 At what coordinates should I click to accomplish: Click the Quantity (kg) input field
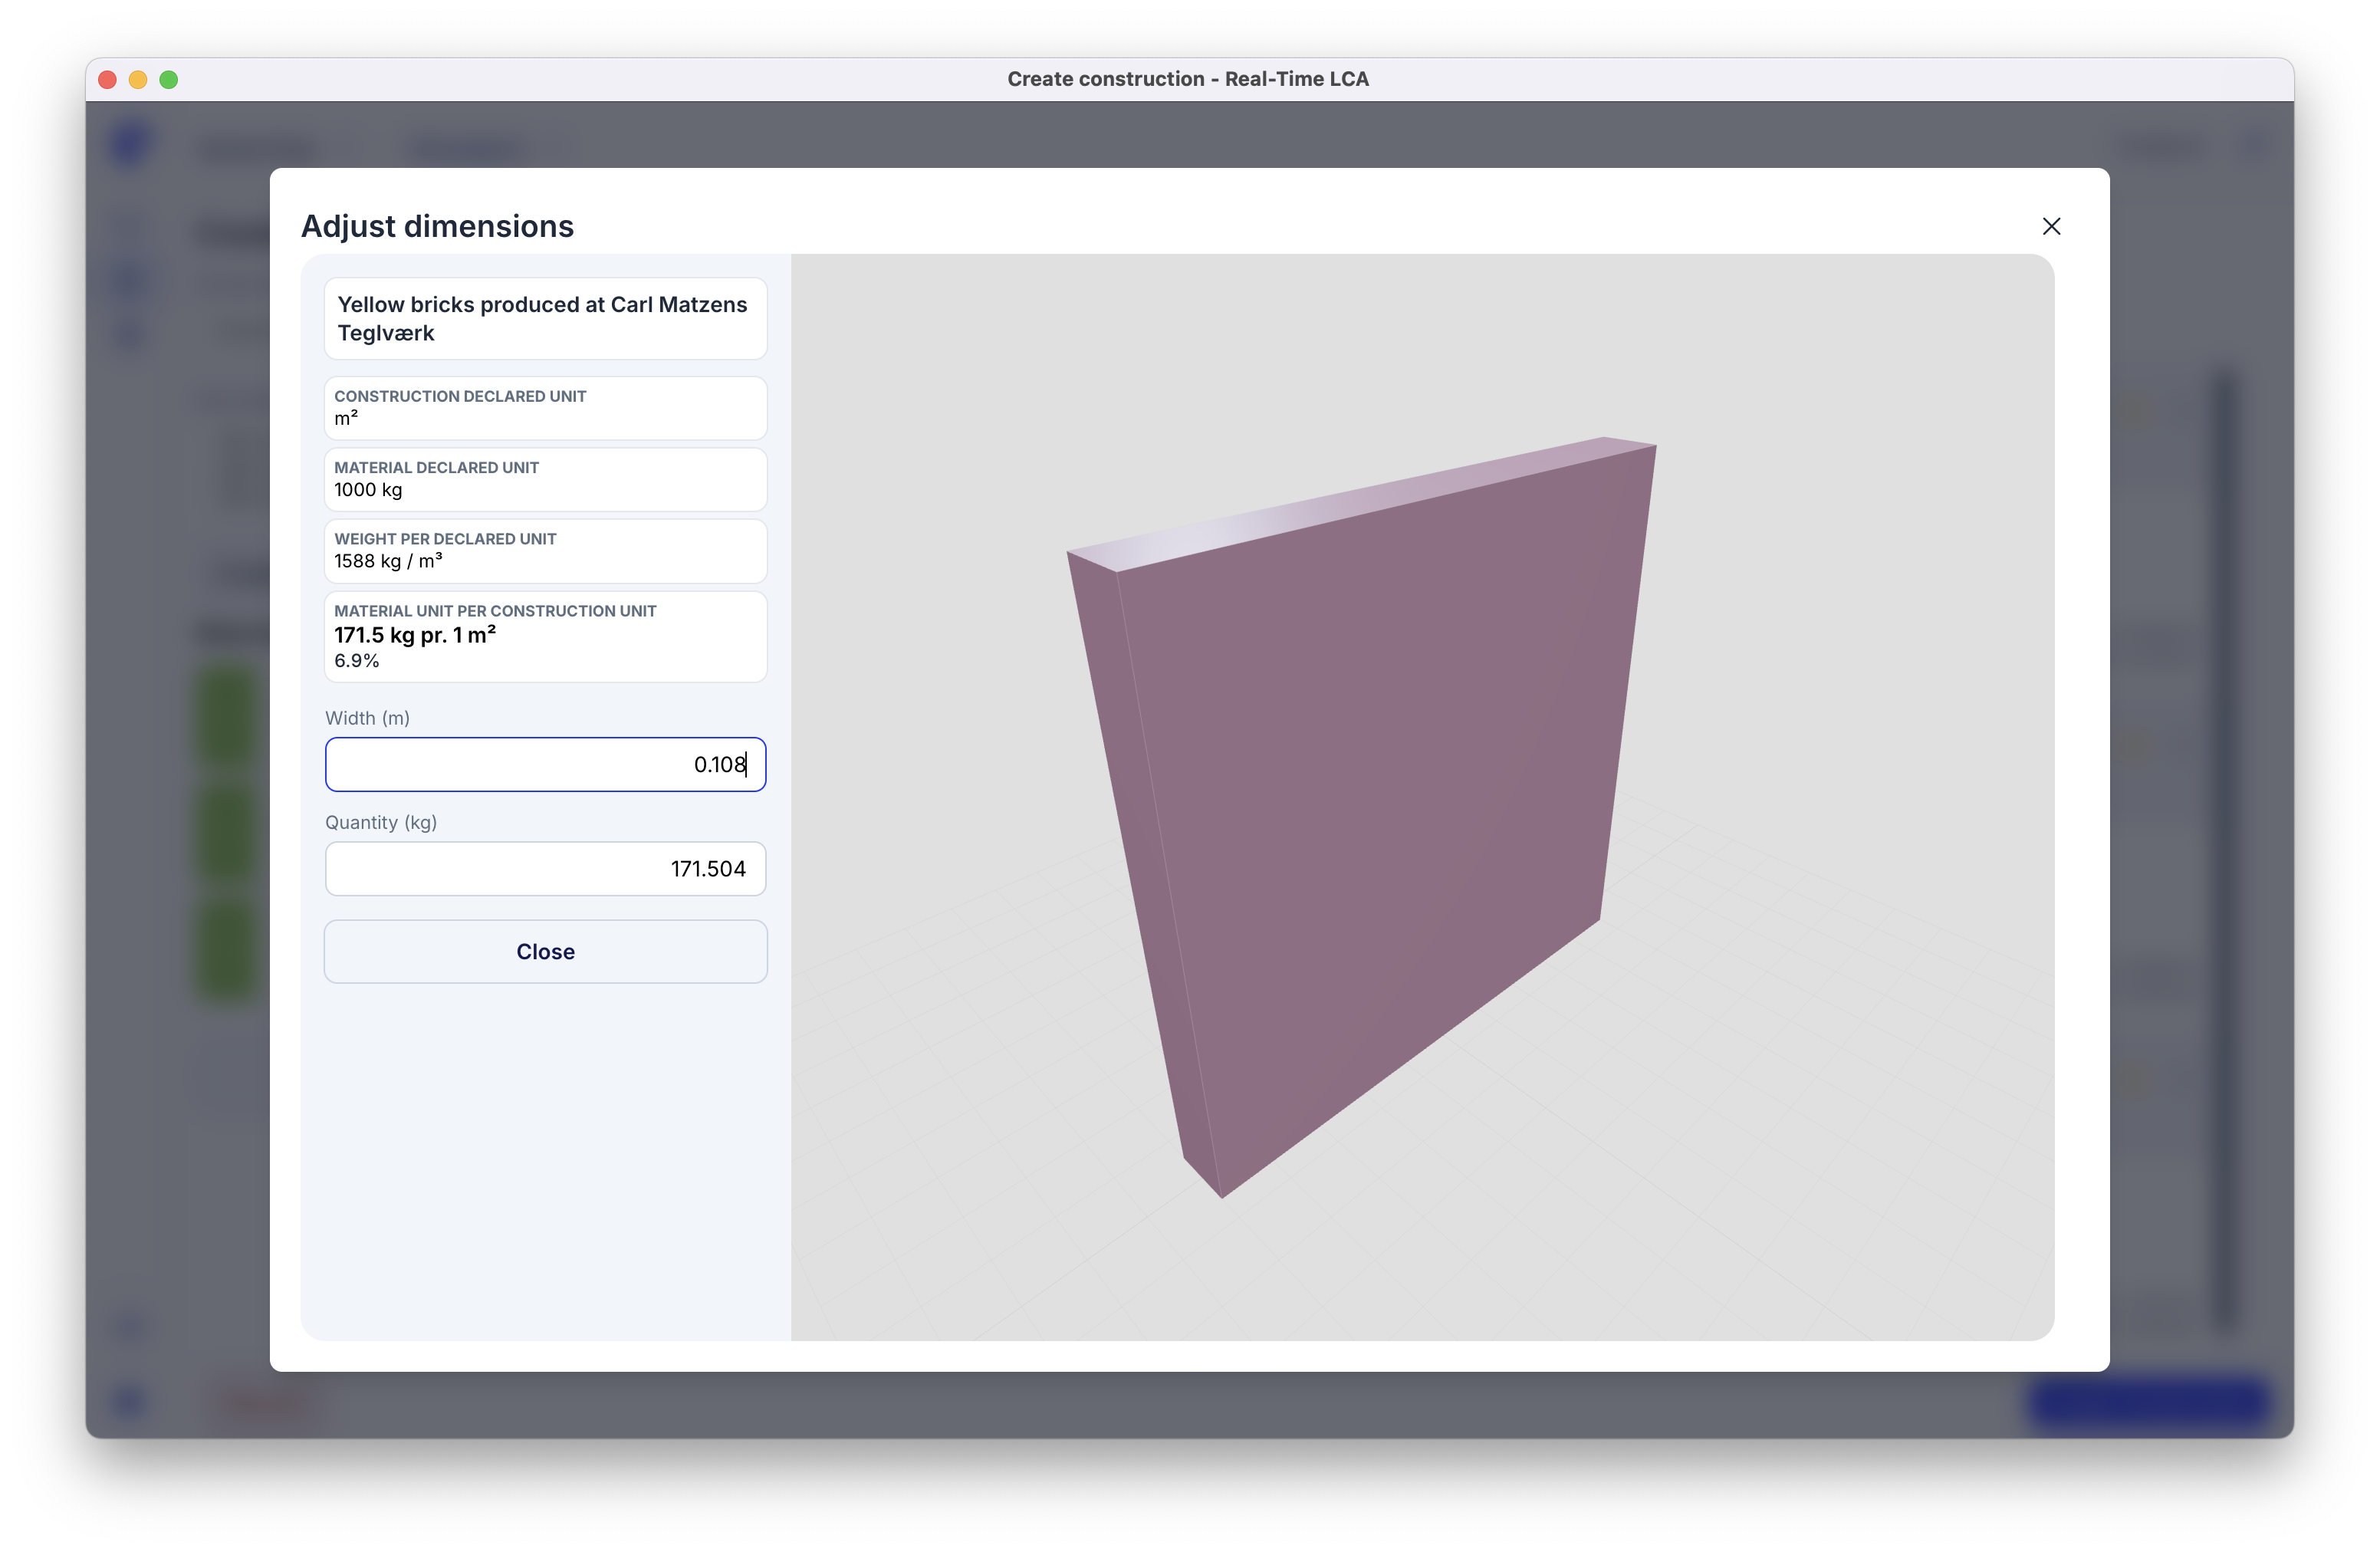click(x=545, y=869)
